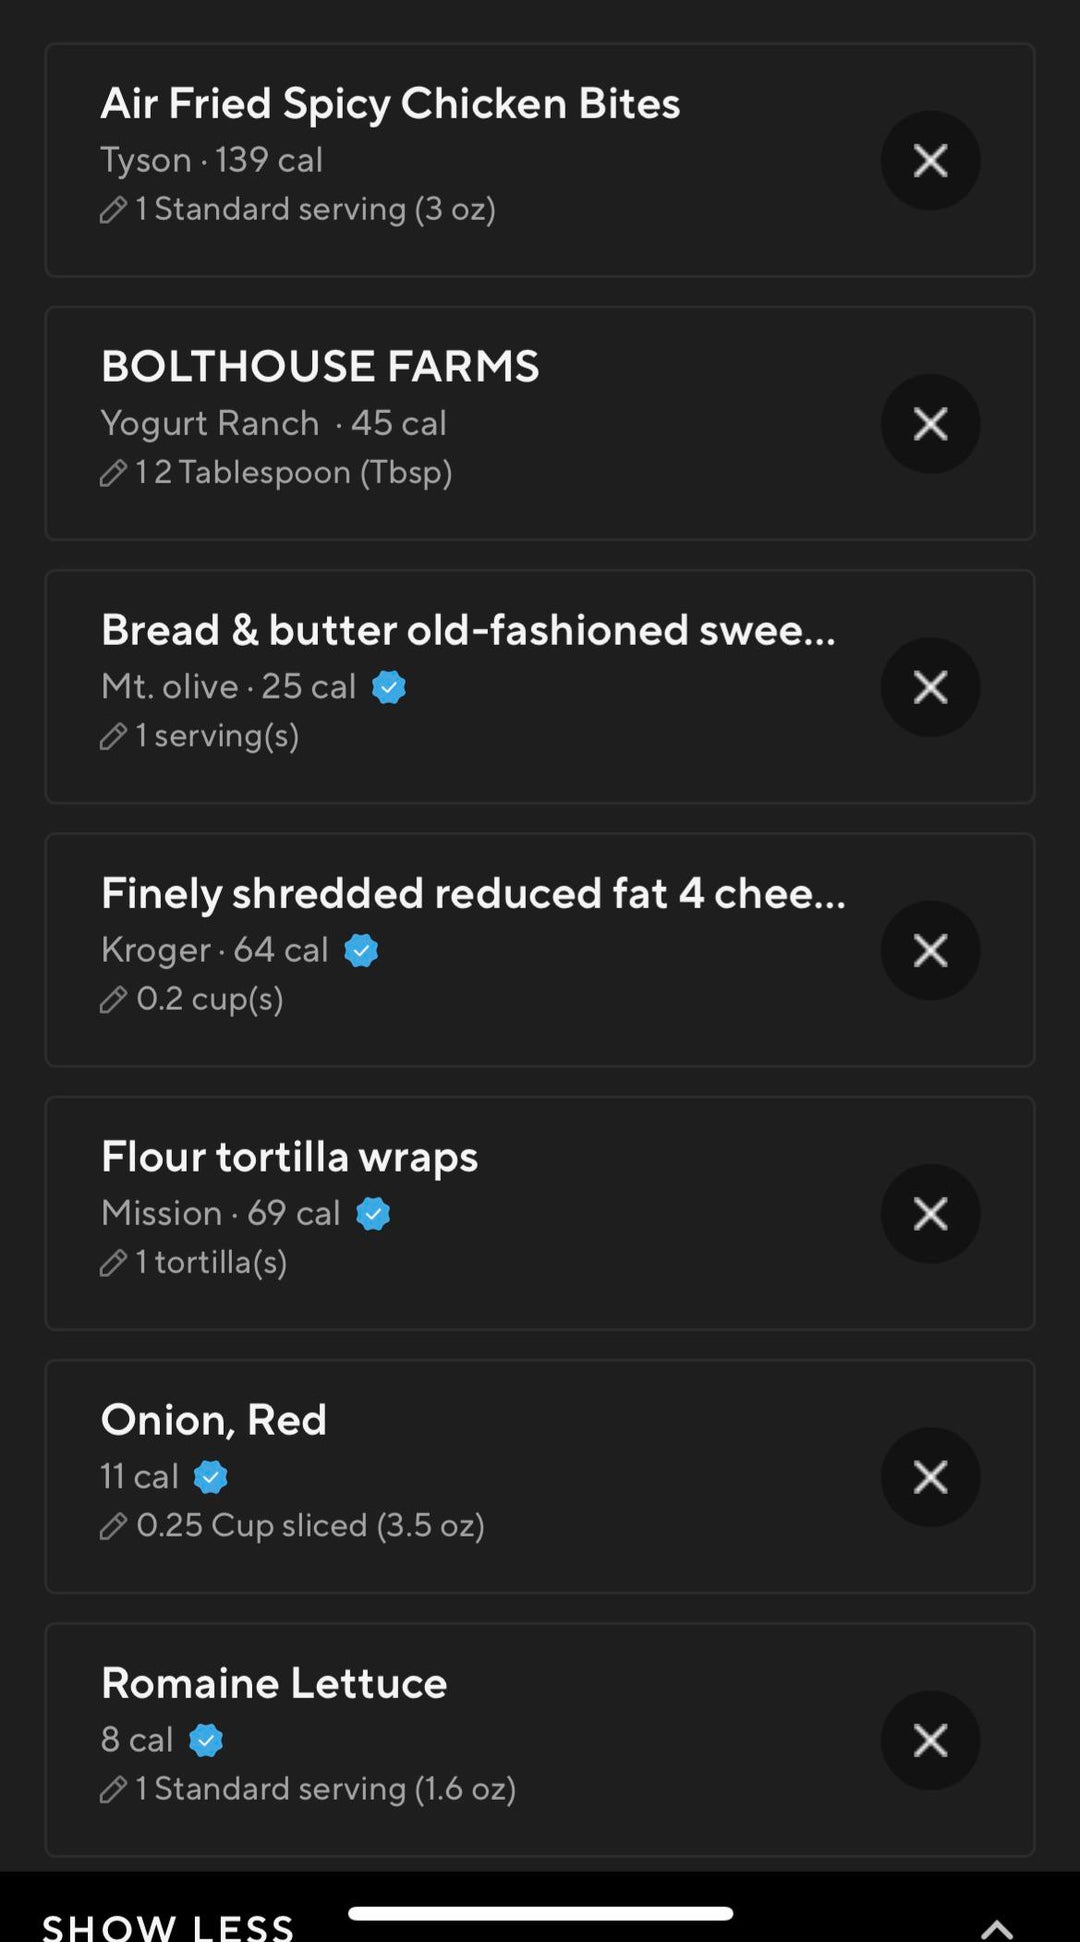Screen dimensions: 1080x1942
Task: Delete the Bolthouse Farms Yogurt Ranch item
Action: click(930, 424)
